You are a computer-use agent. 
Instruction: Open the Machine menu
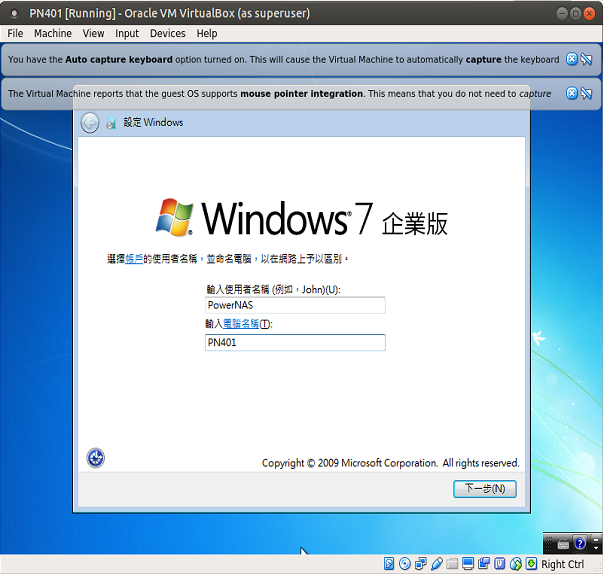53,33
